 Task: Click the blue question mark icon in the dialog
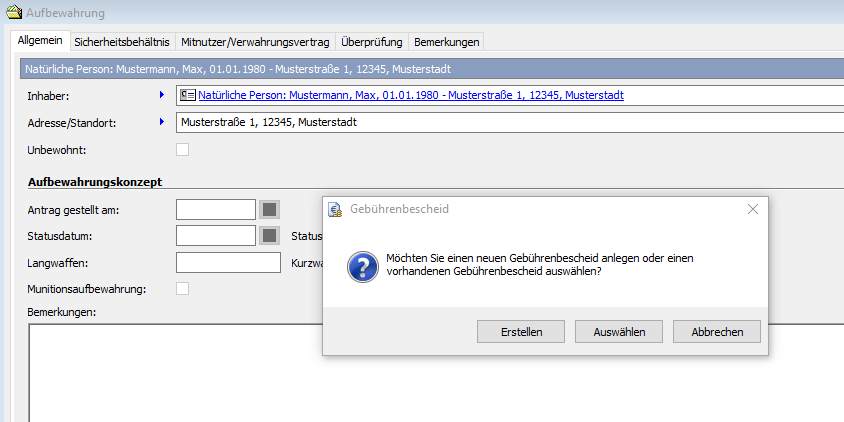tap(361, 267)
